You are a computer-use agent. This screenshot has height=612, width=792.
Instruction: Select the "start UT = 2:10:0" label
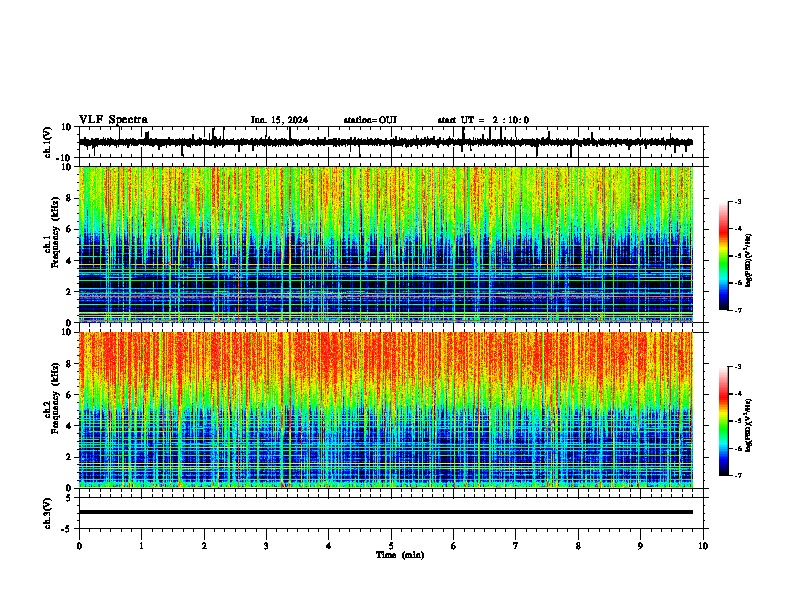pyautogui.click(x=483, y=120)
